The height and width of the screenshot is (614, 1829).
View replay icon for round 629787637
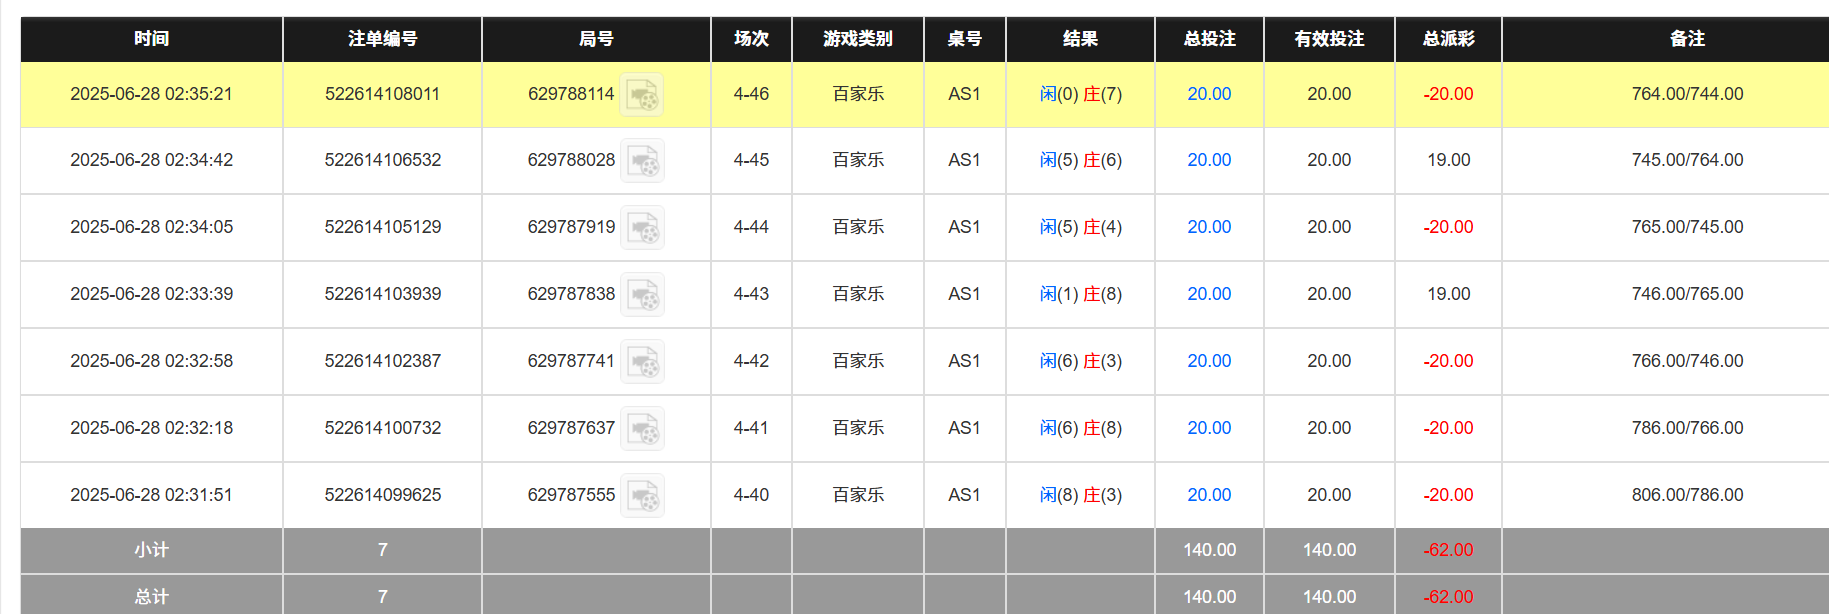[642, 429]
